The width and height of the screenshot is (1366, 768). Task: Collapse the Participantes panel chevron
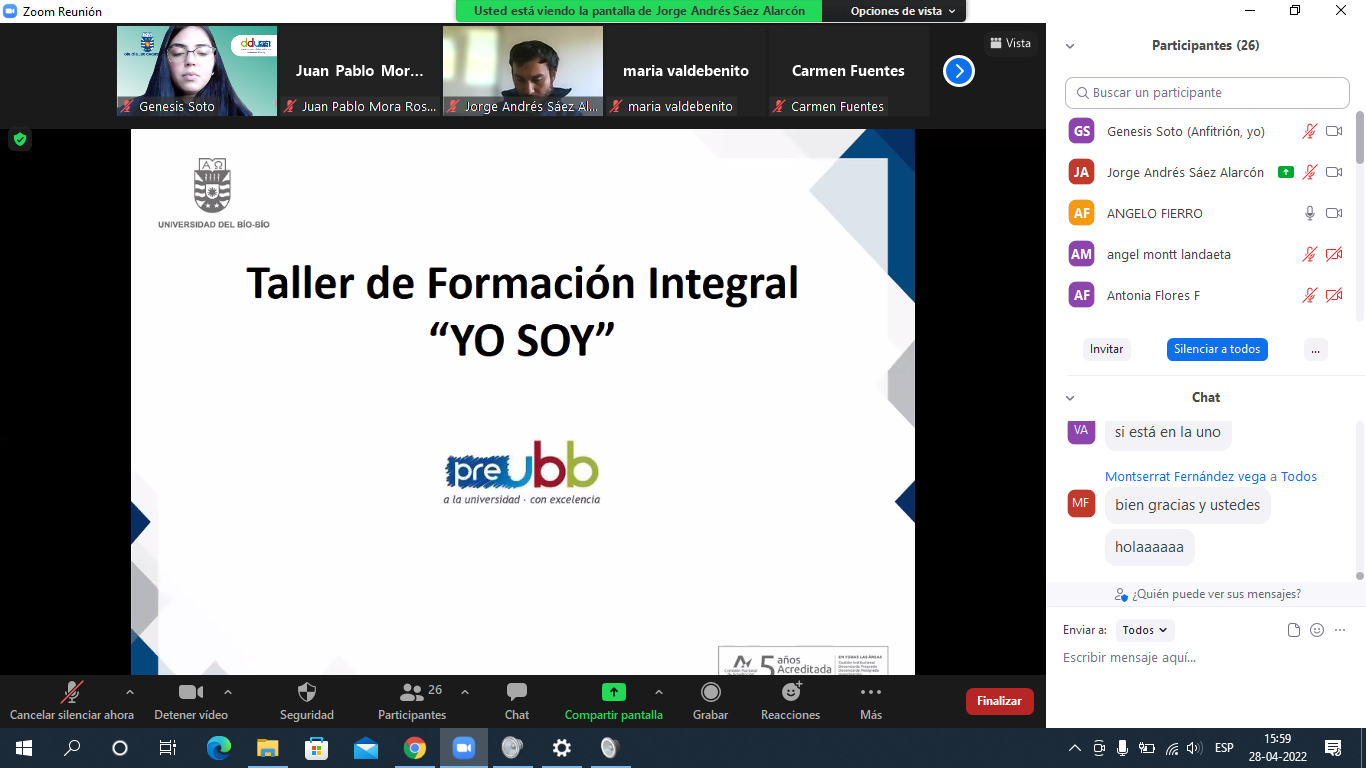tap(1070, 46)
